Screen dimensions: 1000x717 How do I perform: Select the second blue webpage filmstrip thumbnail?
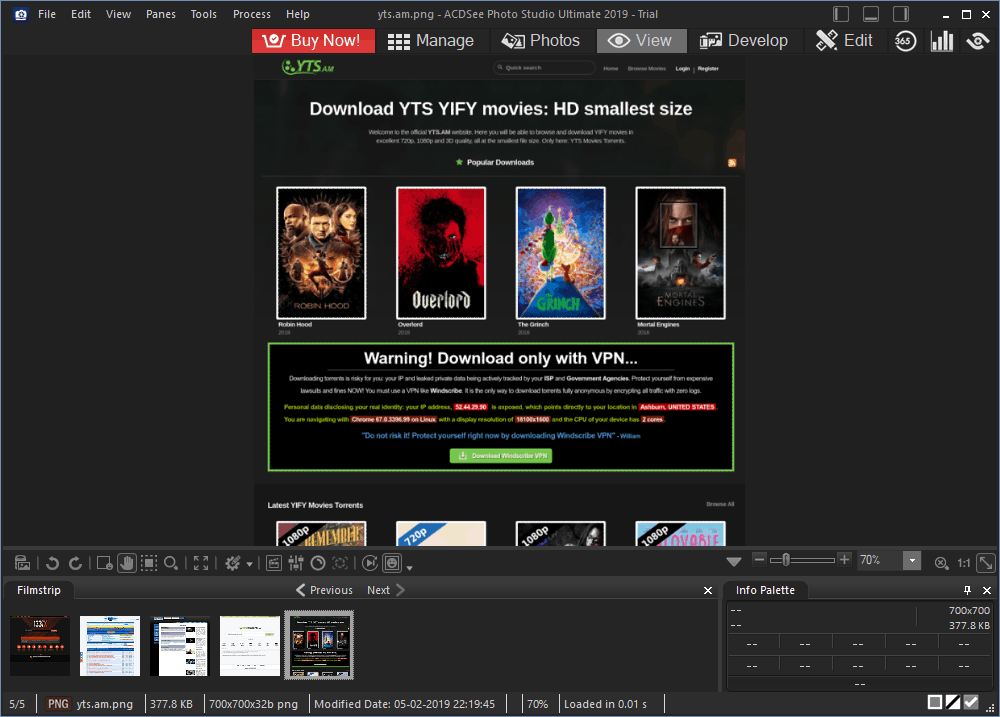(x=110, y=645)
